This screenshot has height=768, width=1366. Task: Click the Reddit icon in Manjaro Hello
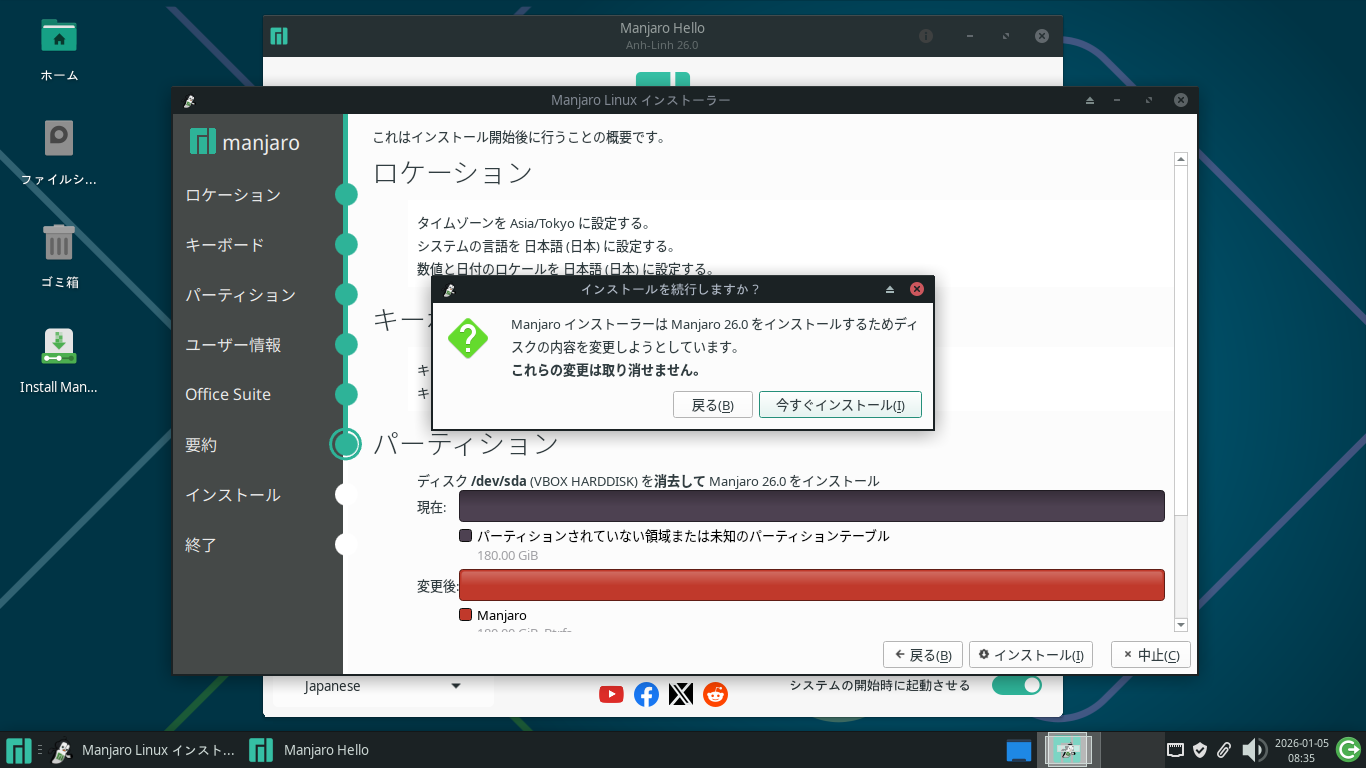click(716, 694)
